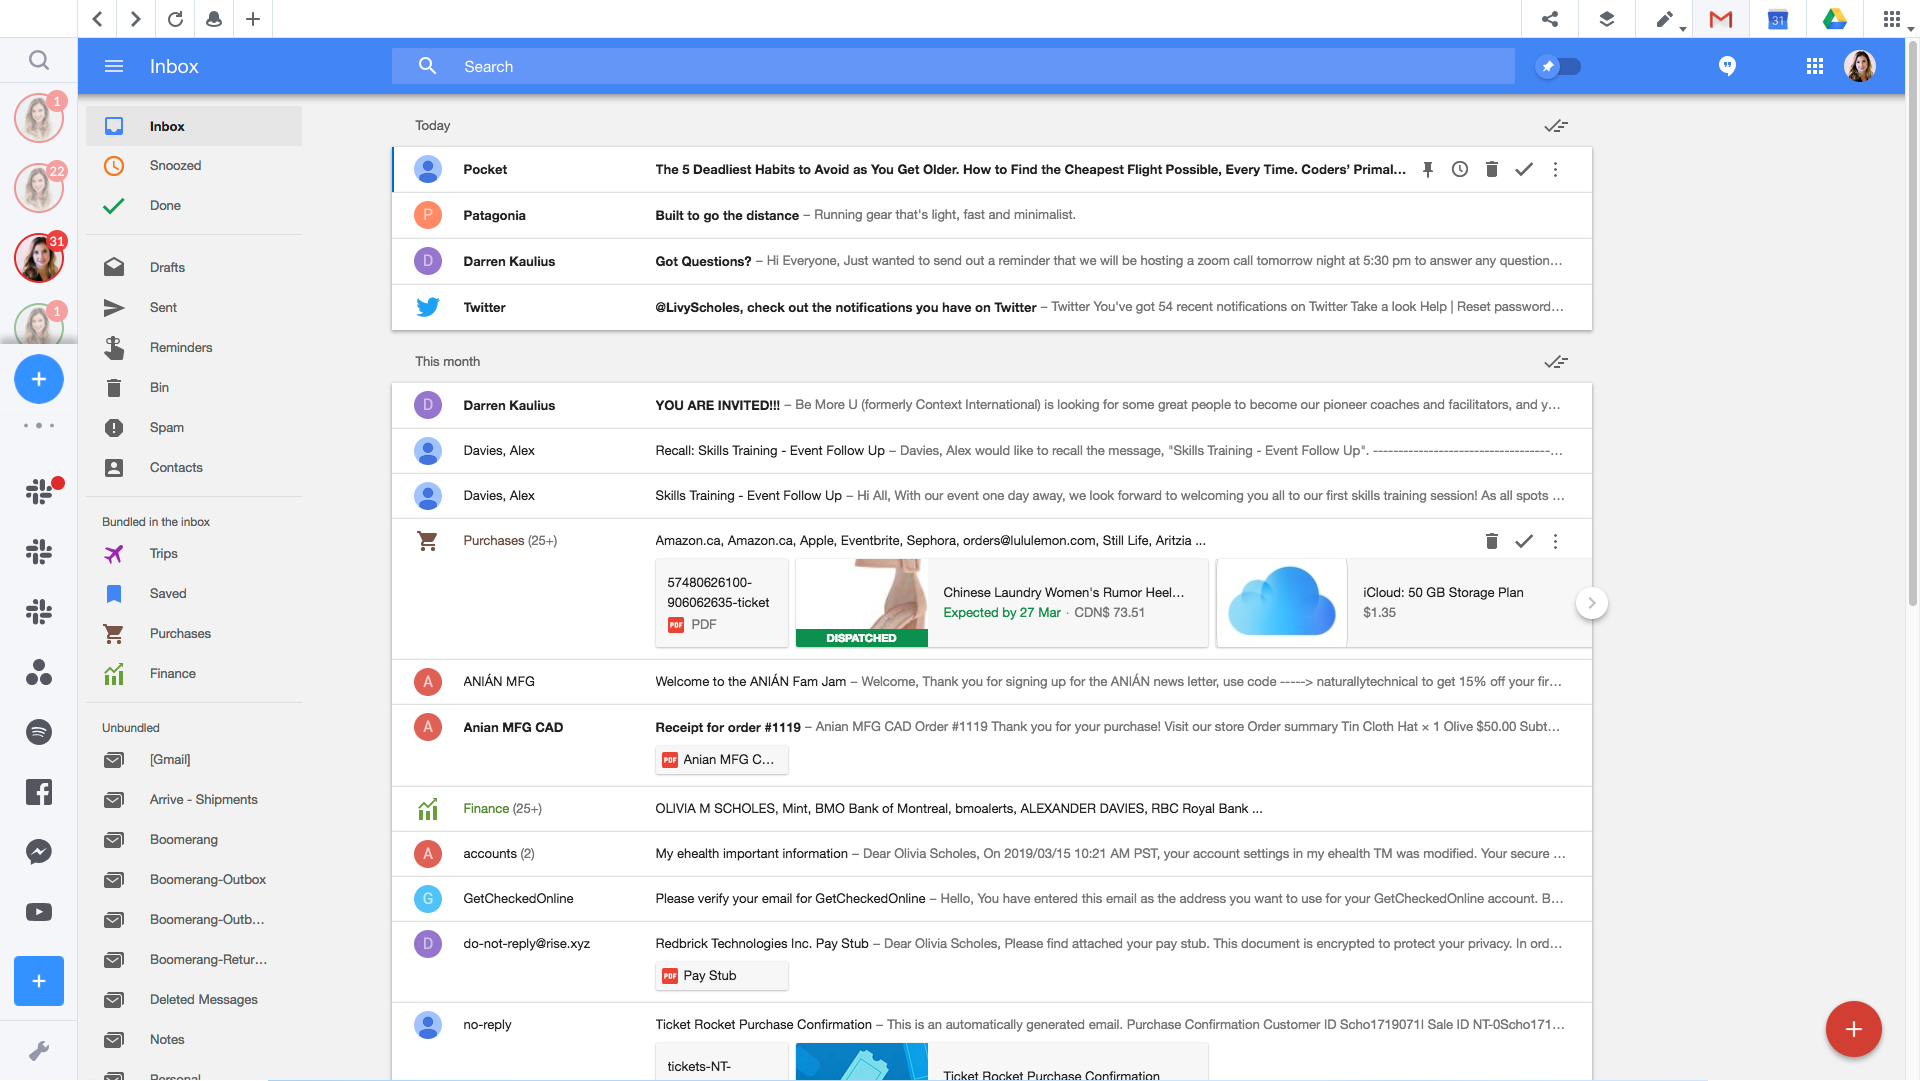The height and width of the screenshot is (1081, 1920).
Task: Delete the Pocket email
Action: click(1492, 169)
